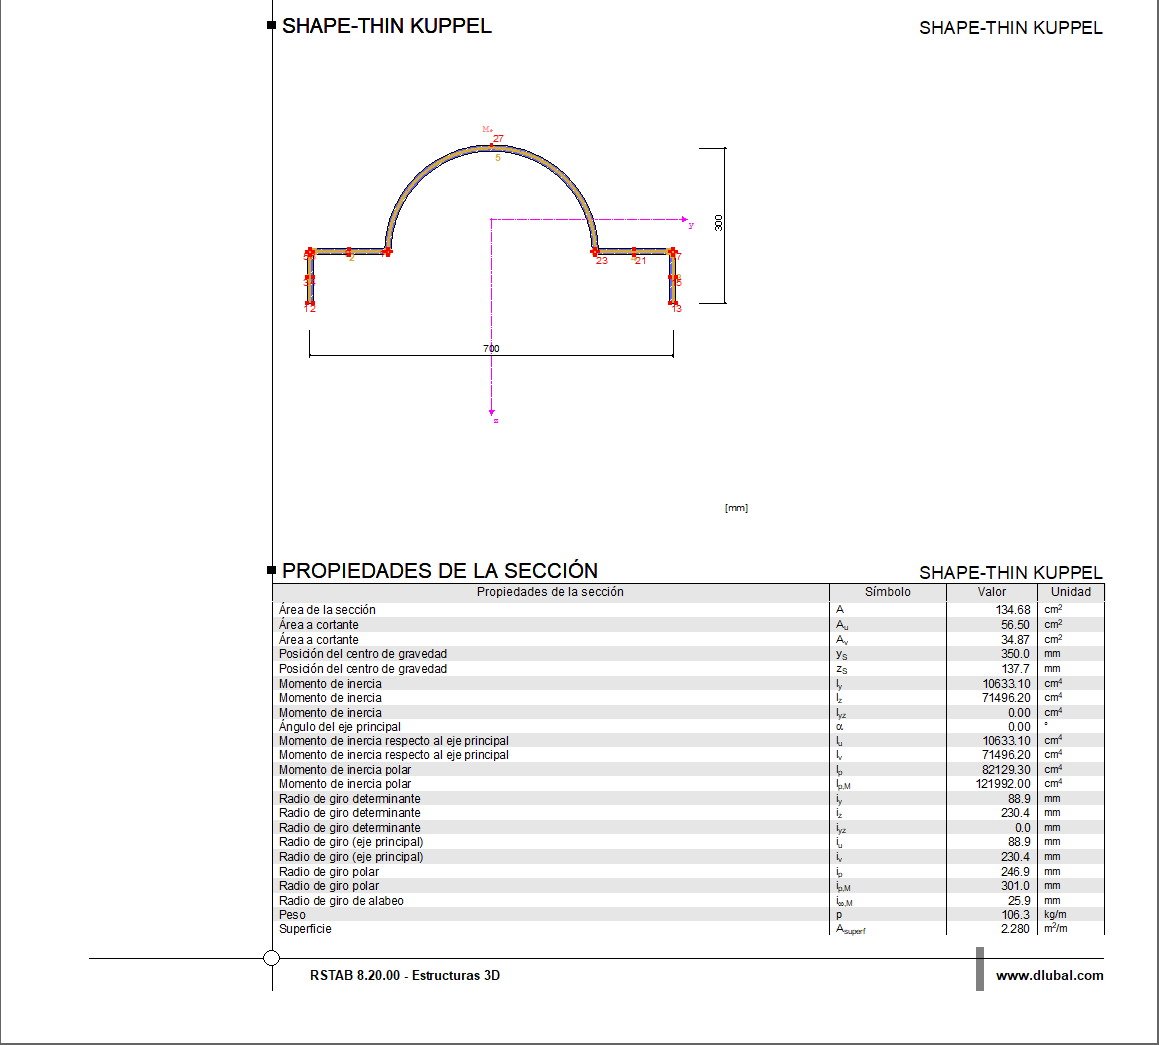Click the weight value 106.3
This screenshot has height=1045, width=1159.
1016,915
